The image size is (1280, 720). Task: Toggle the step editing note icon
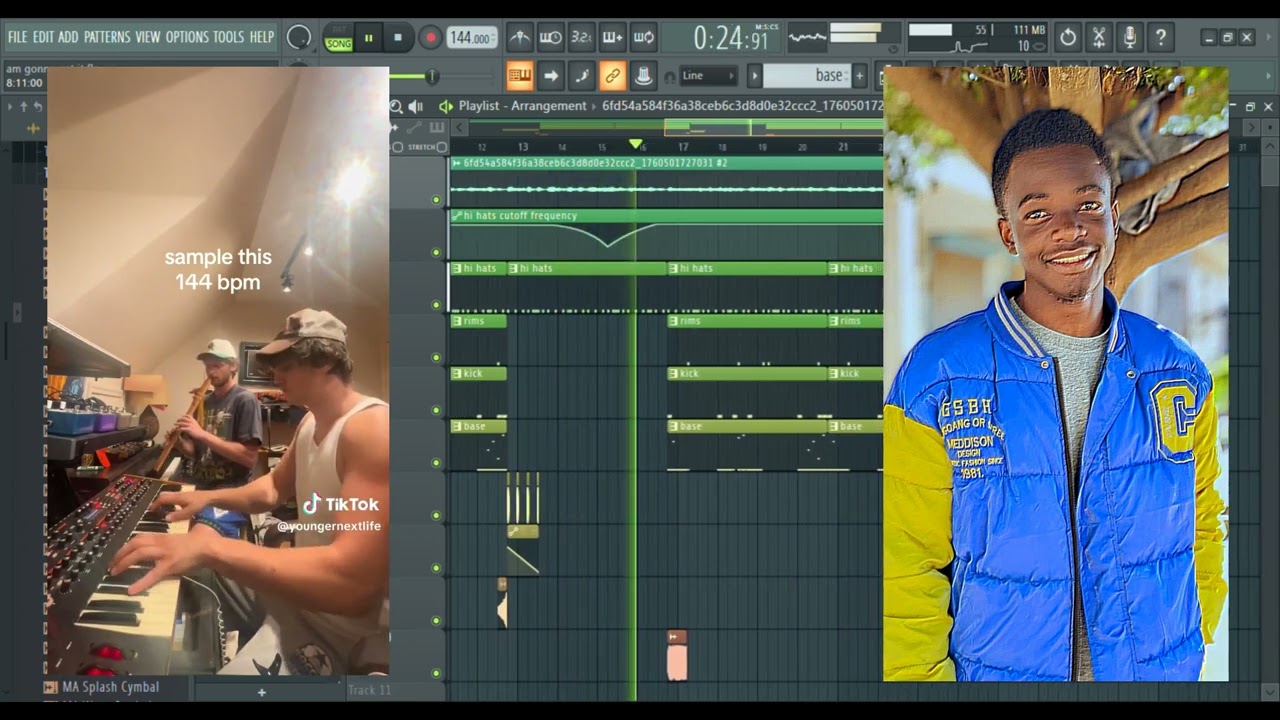point(581,75)
